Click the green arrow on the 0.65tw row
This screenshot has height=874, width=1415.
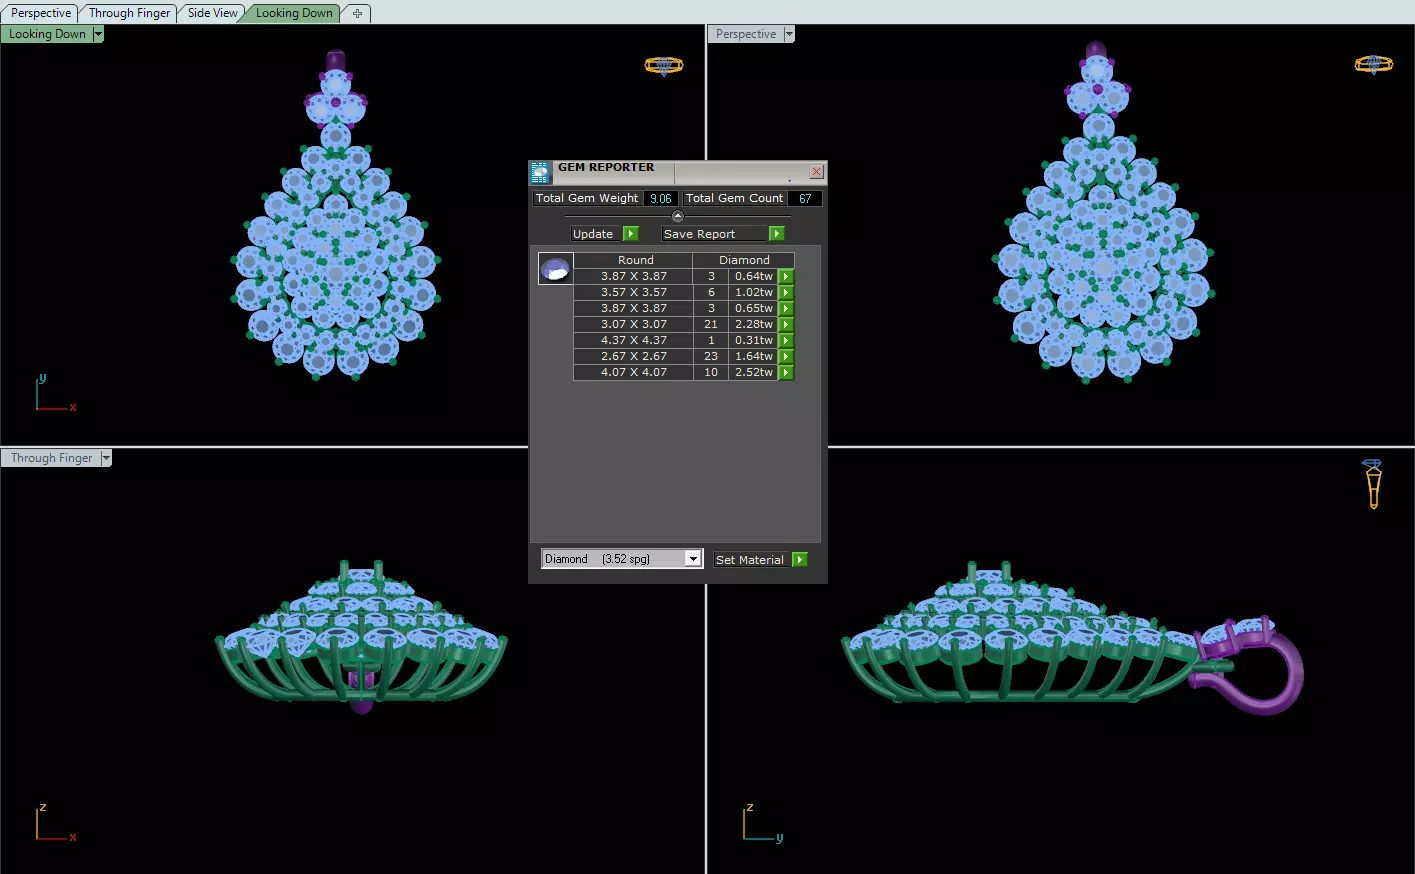[x=786, y=309]
